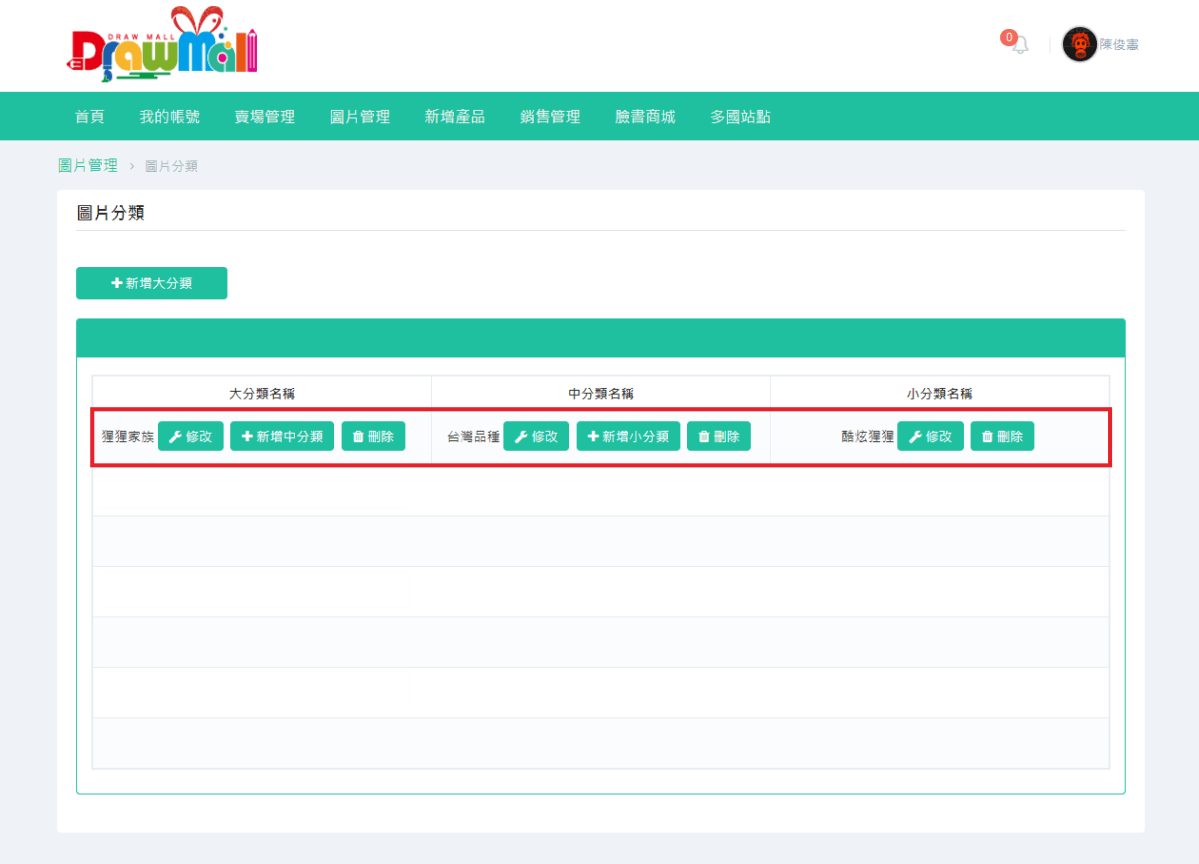Delete the 酷炫猩猩 subcategory
The height and width of the screenshot is (864, 1199).
[x=1002, y=437]
